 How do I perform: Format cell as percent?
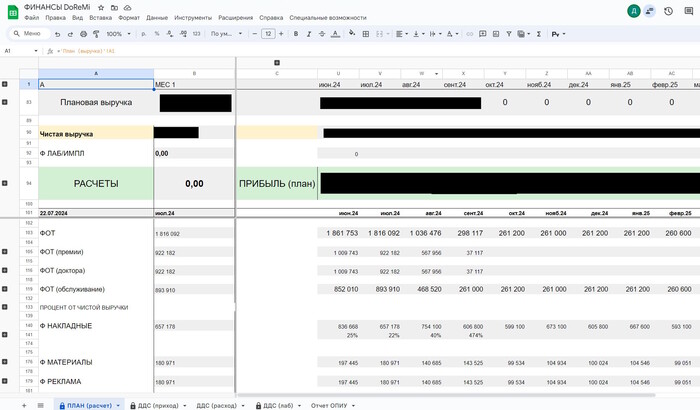(x=156, y=34)
